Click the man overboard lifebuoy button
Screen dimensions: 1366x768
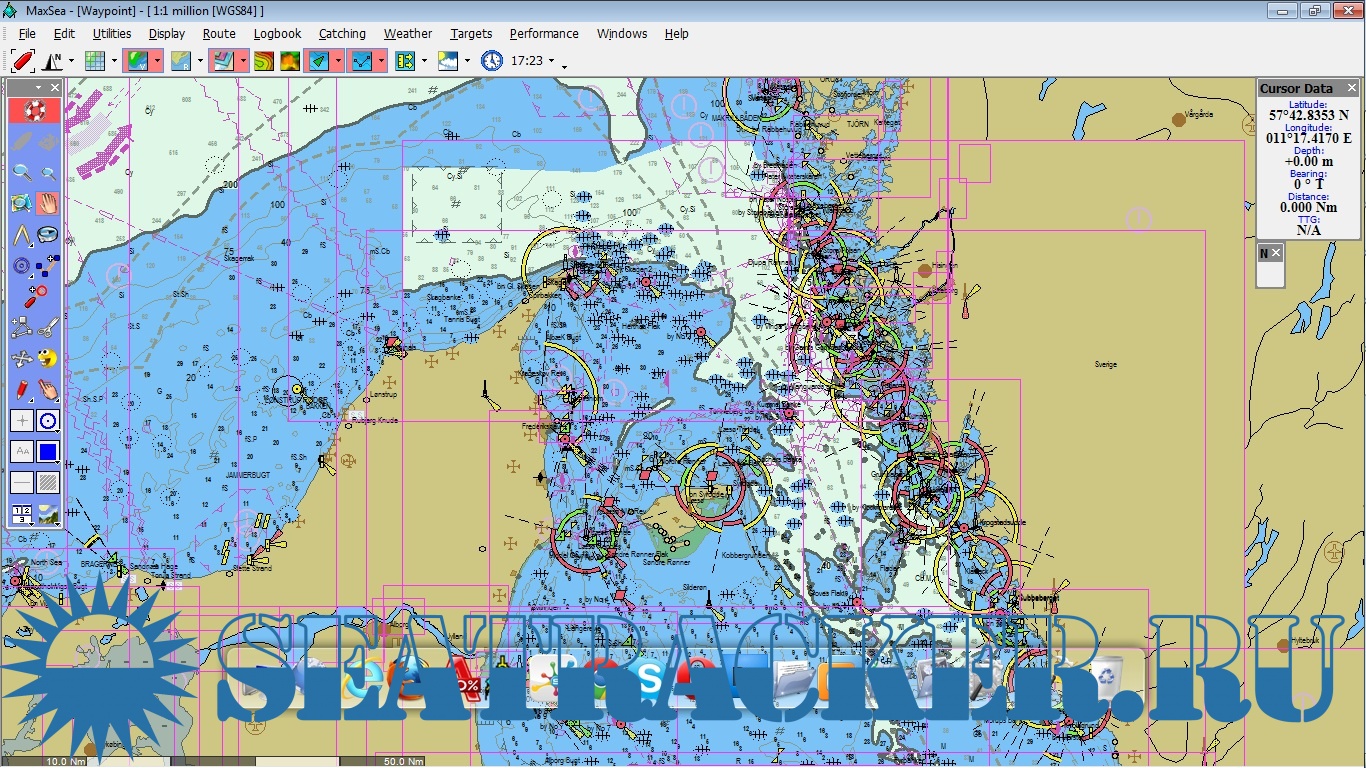coord(34,111)
